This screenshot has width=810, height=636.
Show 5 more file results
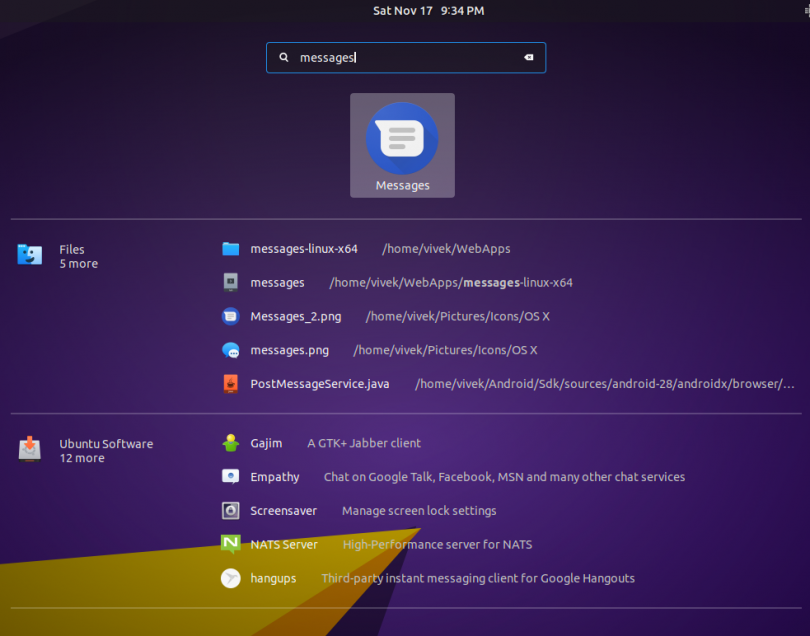(x=79, y=263)
